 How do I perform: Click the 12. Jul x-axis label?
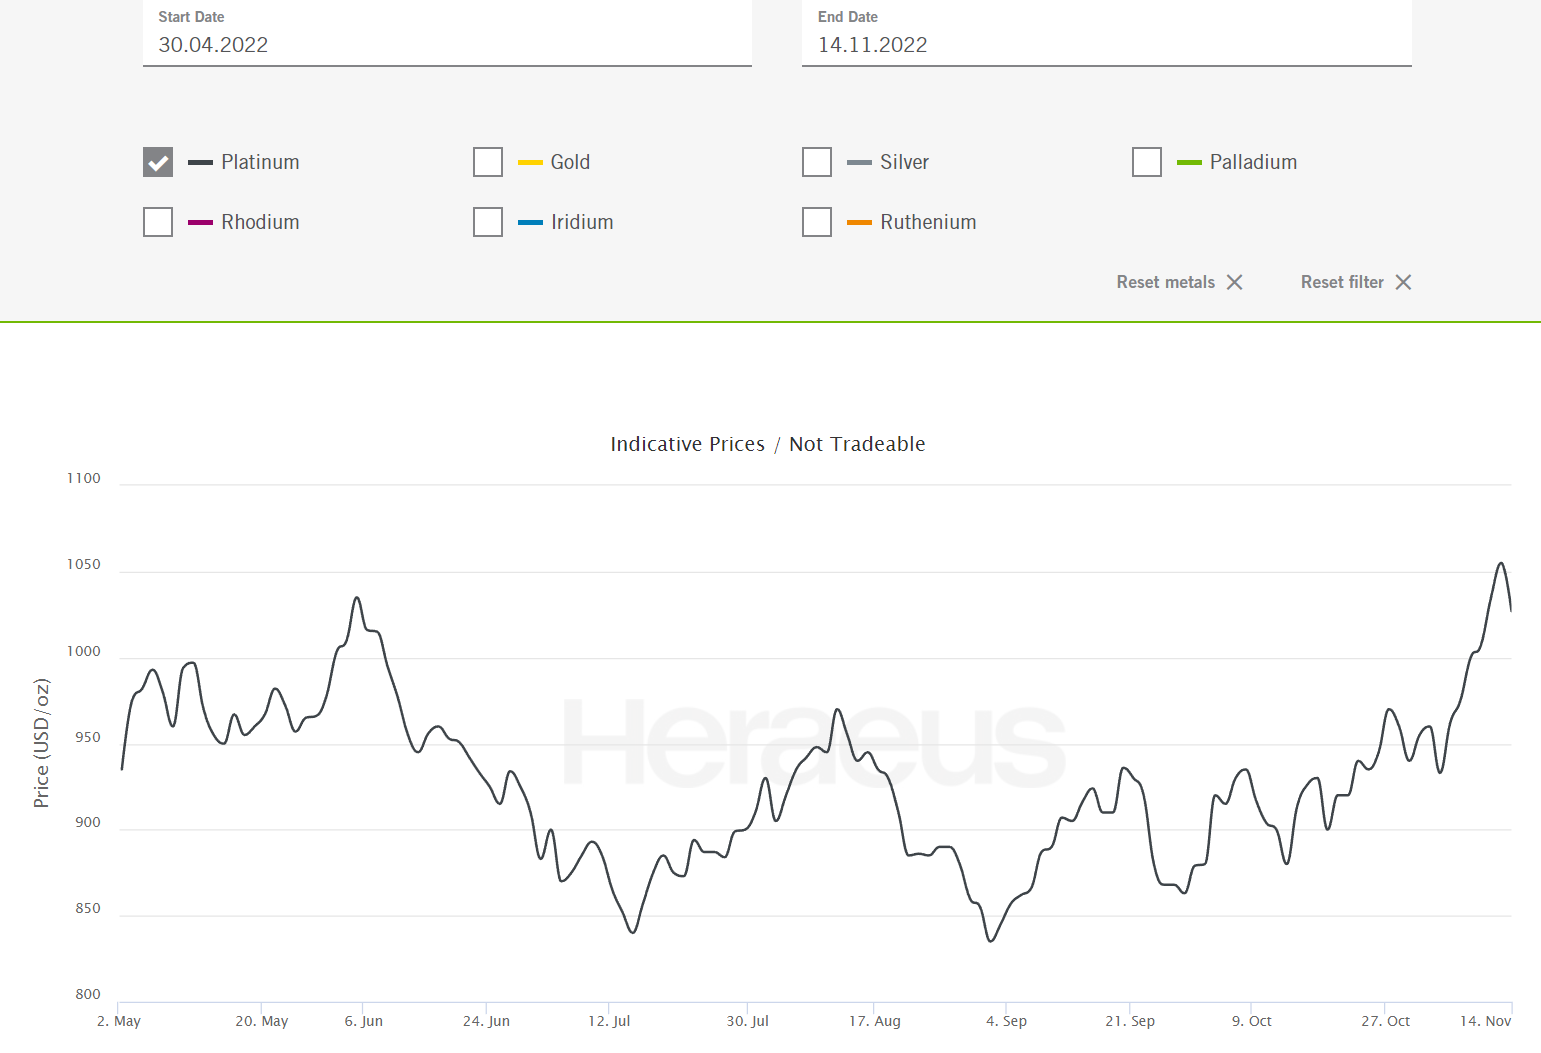[x=609, y=1021]
